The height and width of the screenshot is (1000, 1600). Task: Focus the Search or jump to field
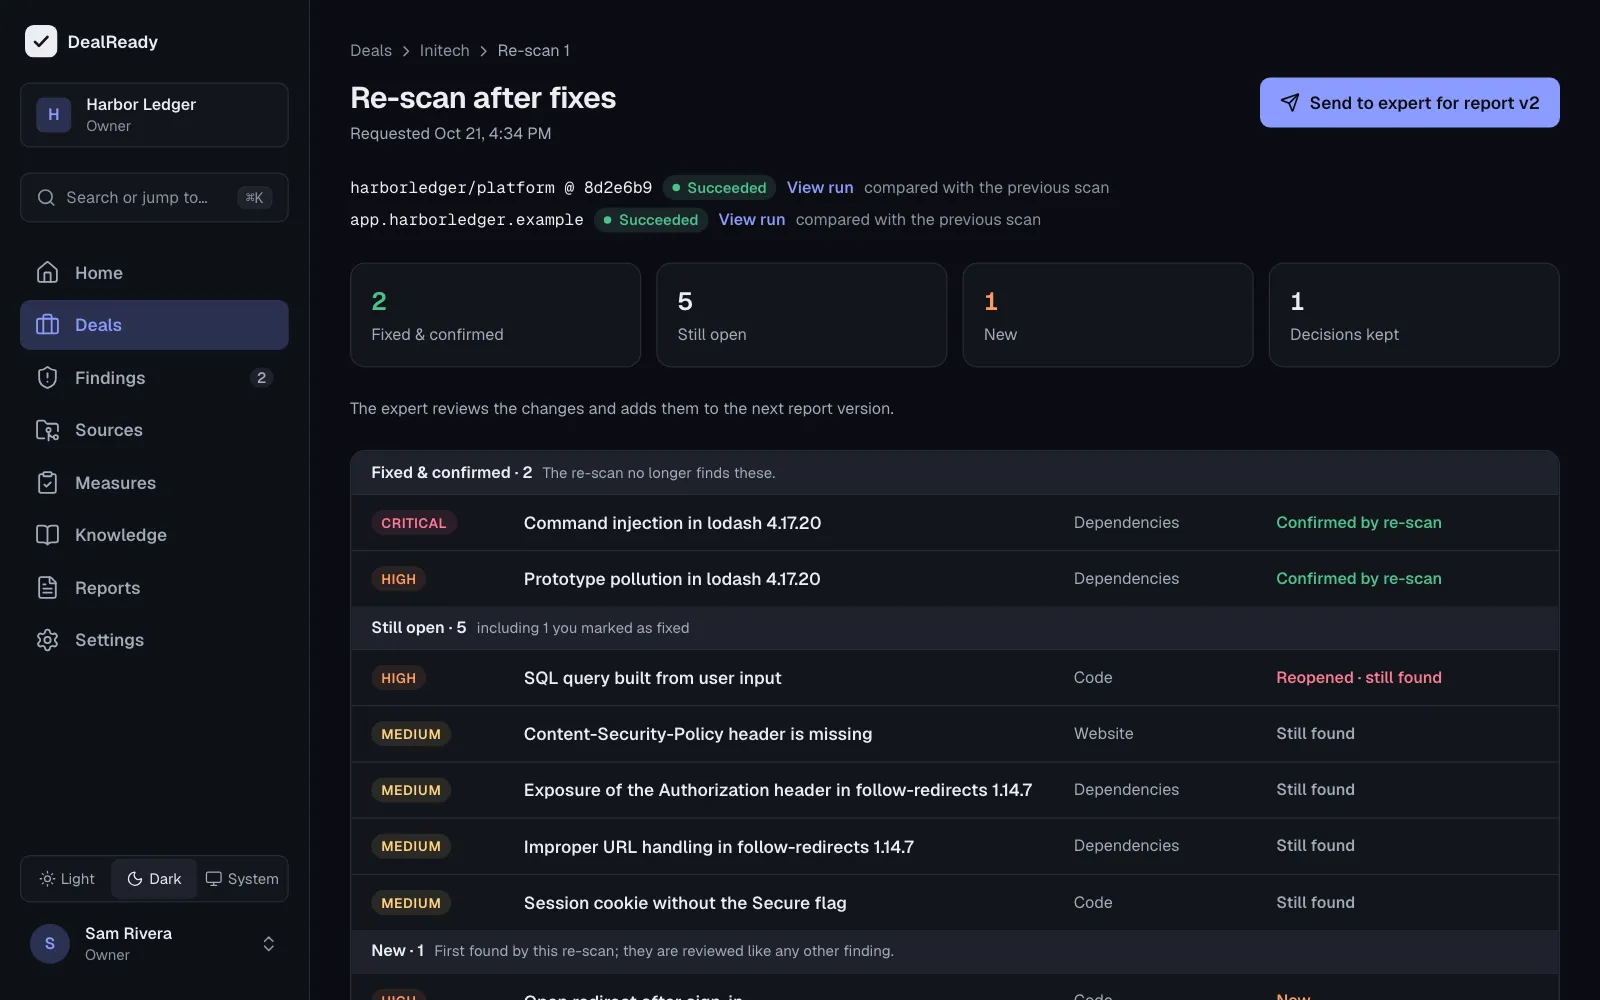[x=154, y=197]
